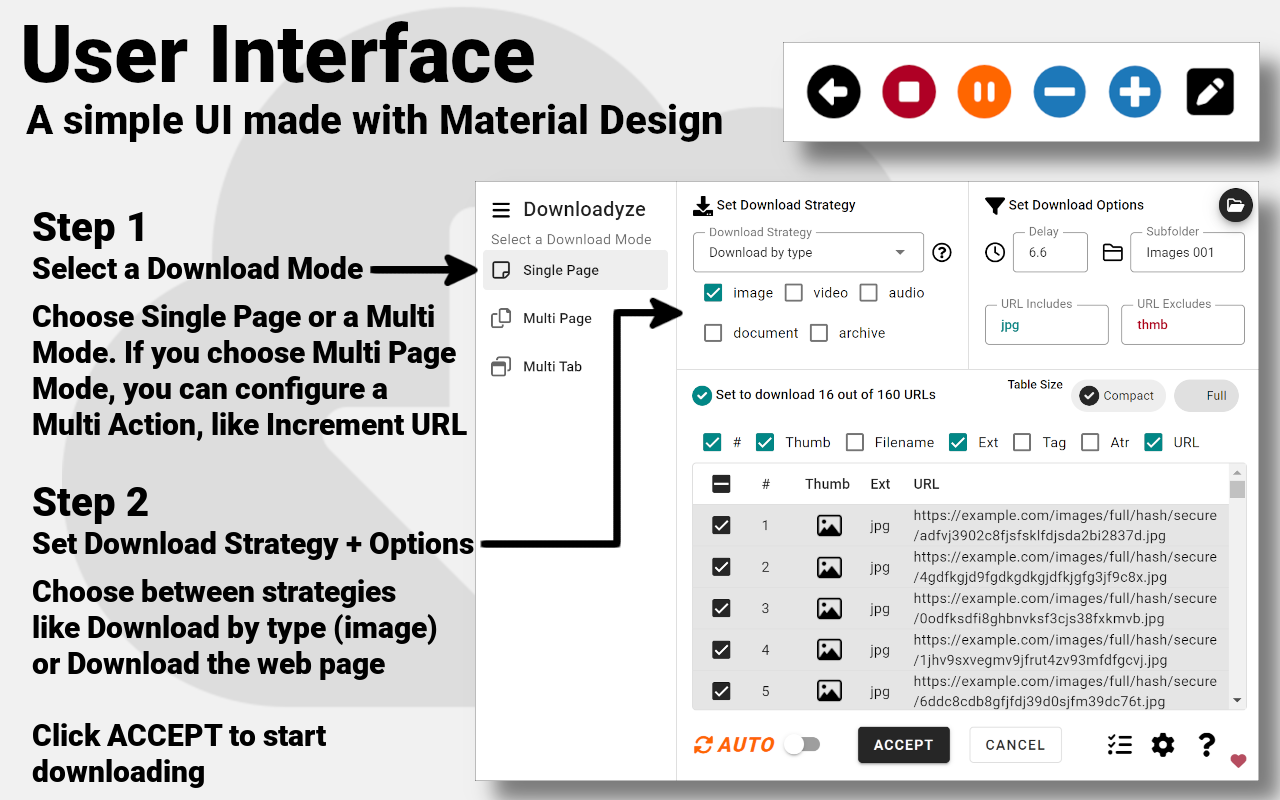Open the settings gear icon
1280x800 pixels.
1162,745
